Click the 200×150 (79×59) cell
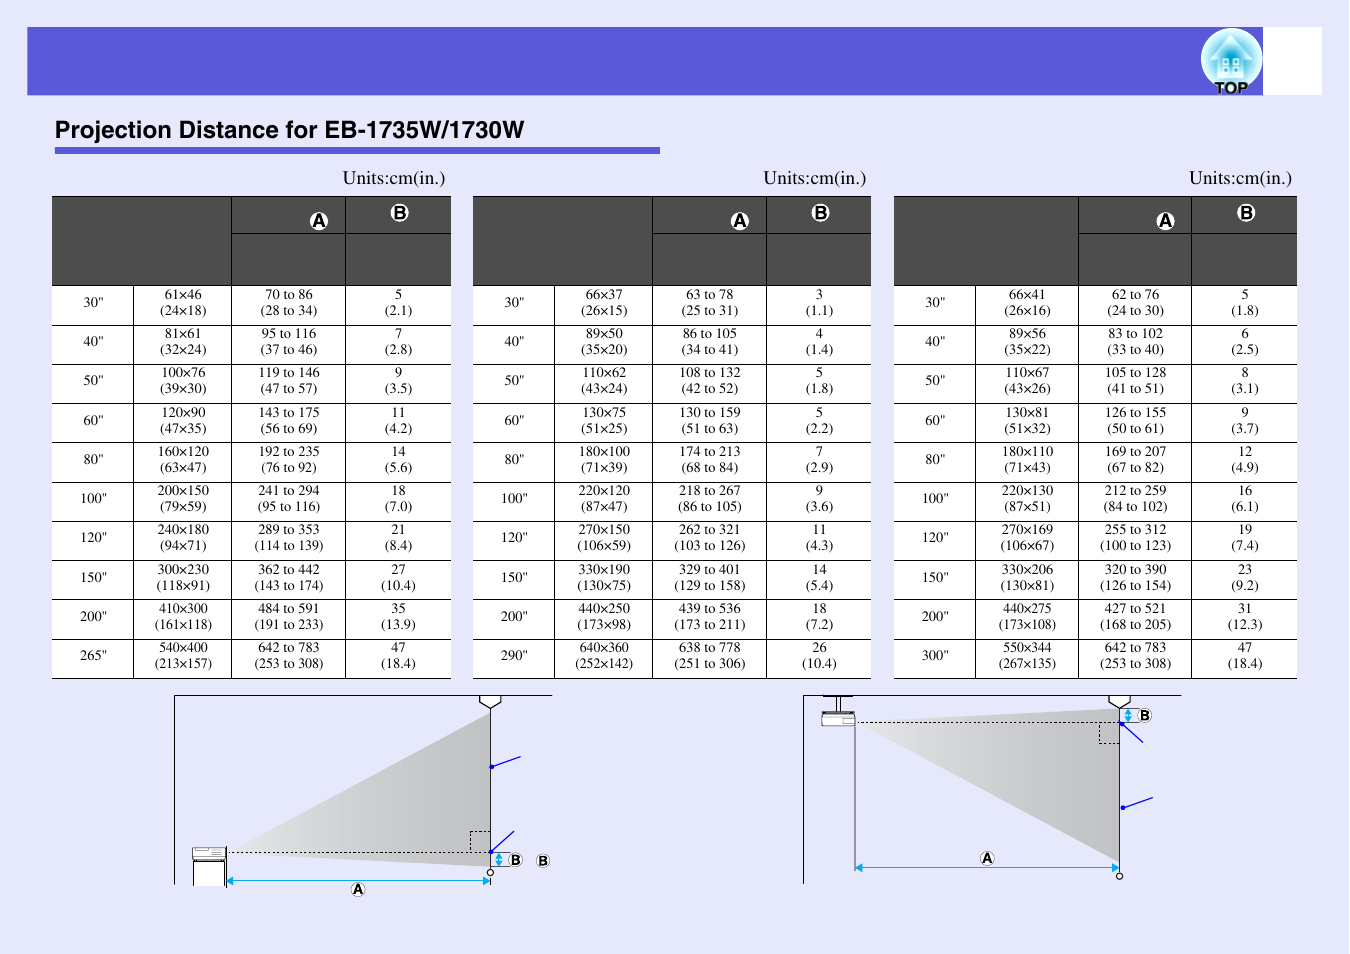 tap(183, 499)
